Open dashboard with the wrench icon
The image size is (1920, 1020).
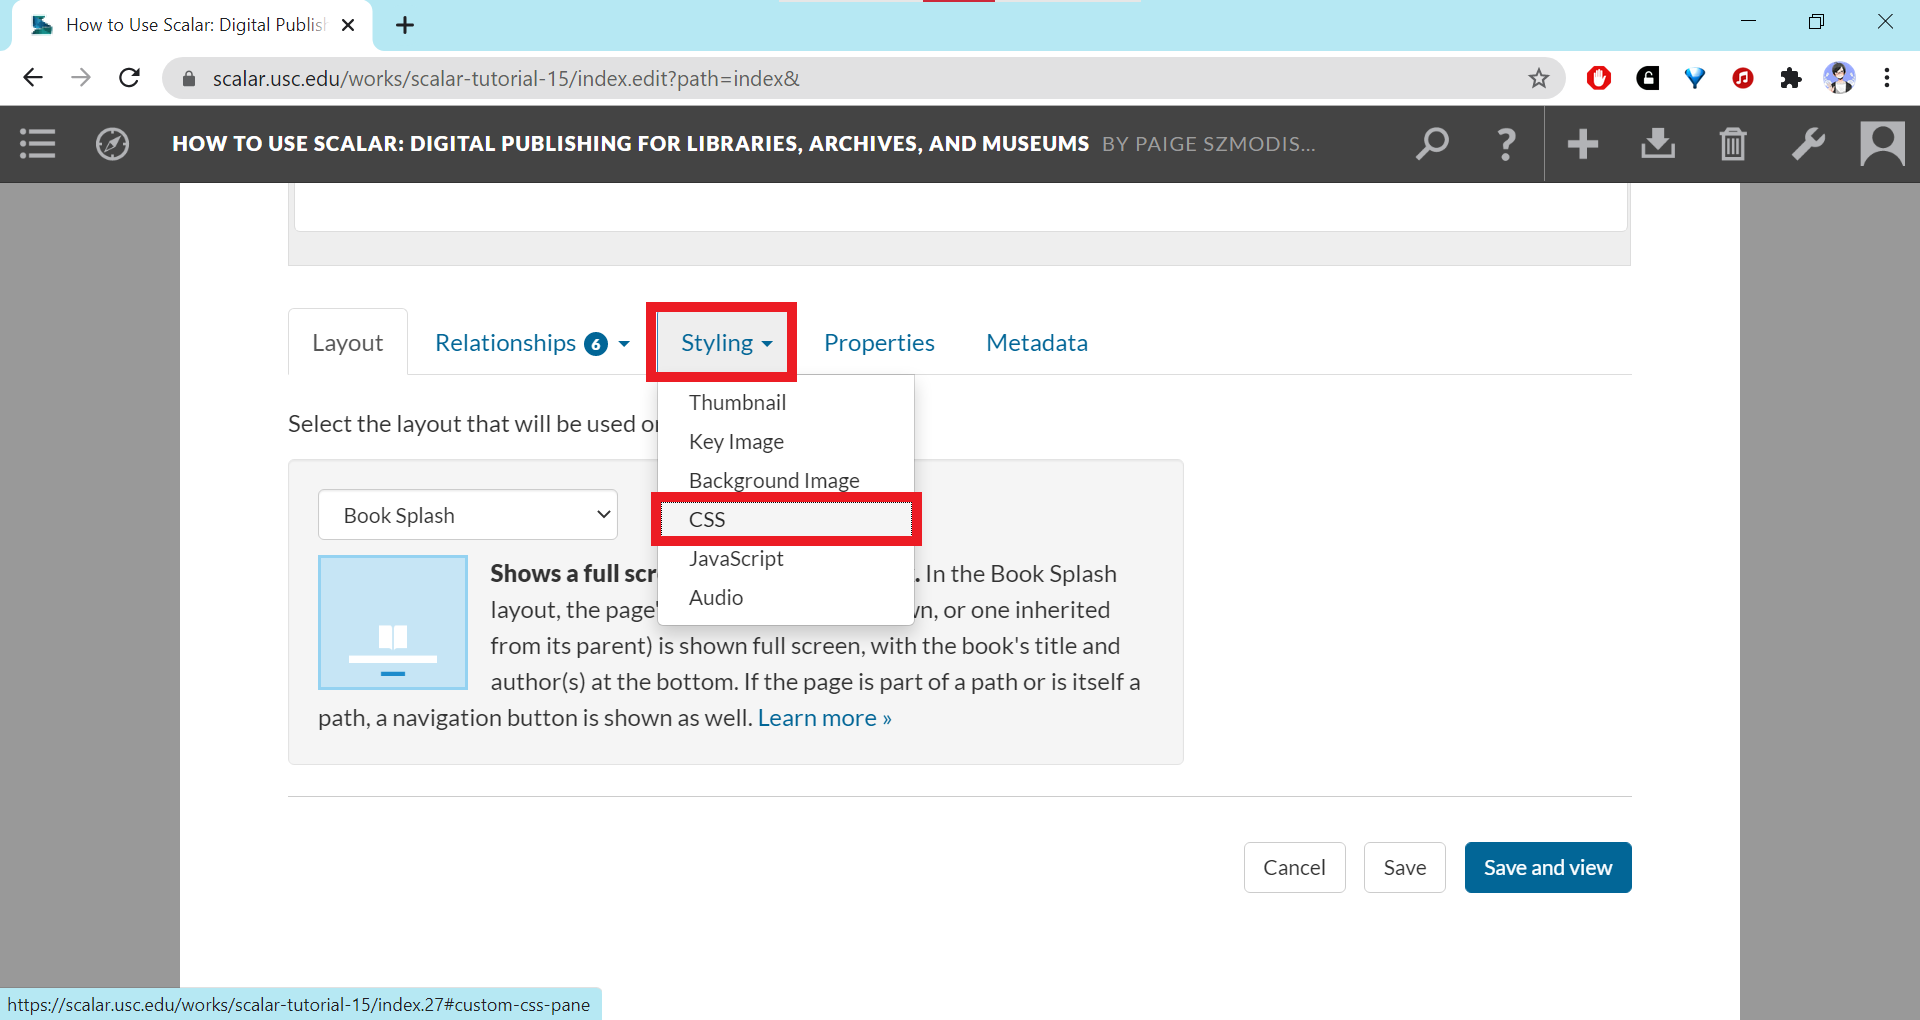click(x=1808, y=144)
